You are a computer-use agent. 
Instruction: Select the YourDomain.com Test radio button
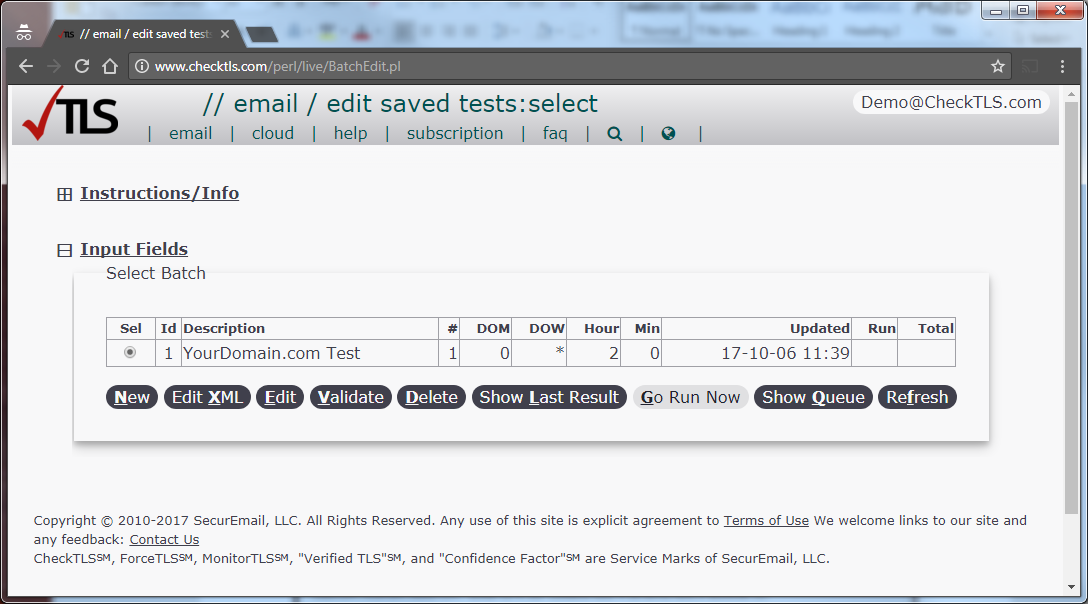coord(130,353)
